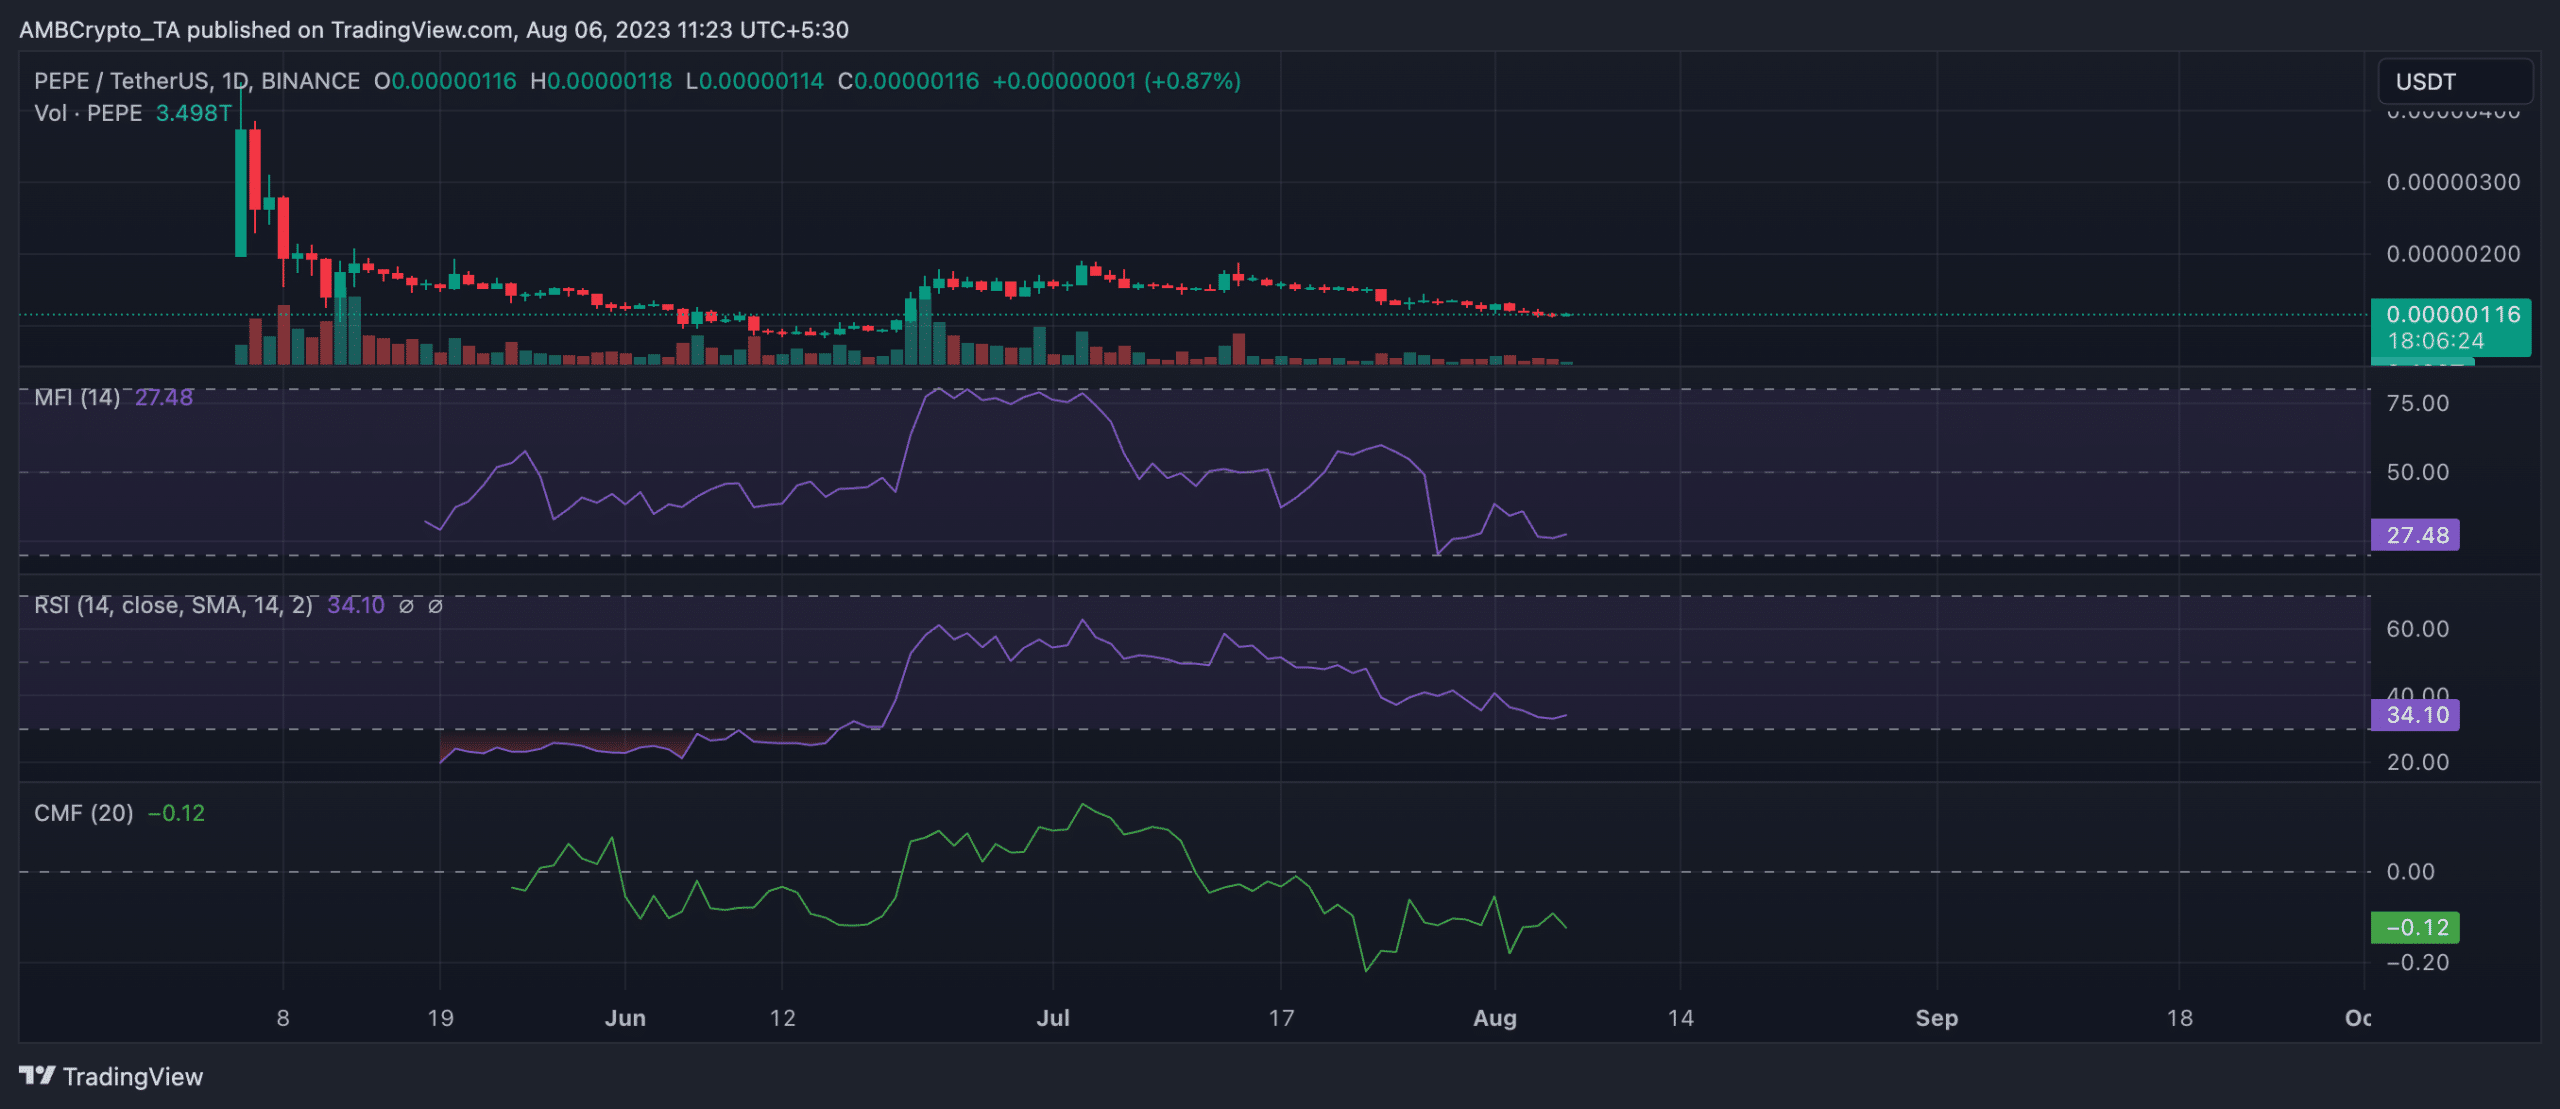Select the MFI (14) indicator legend
Screen dimensions: 2560x1109
77,398
